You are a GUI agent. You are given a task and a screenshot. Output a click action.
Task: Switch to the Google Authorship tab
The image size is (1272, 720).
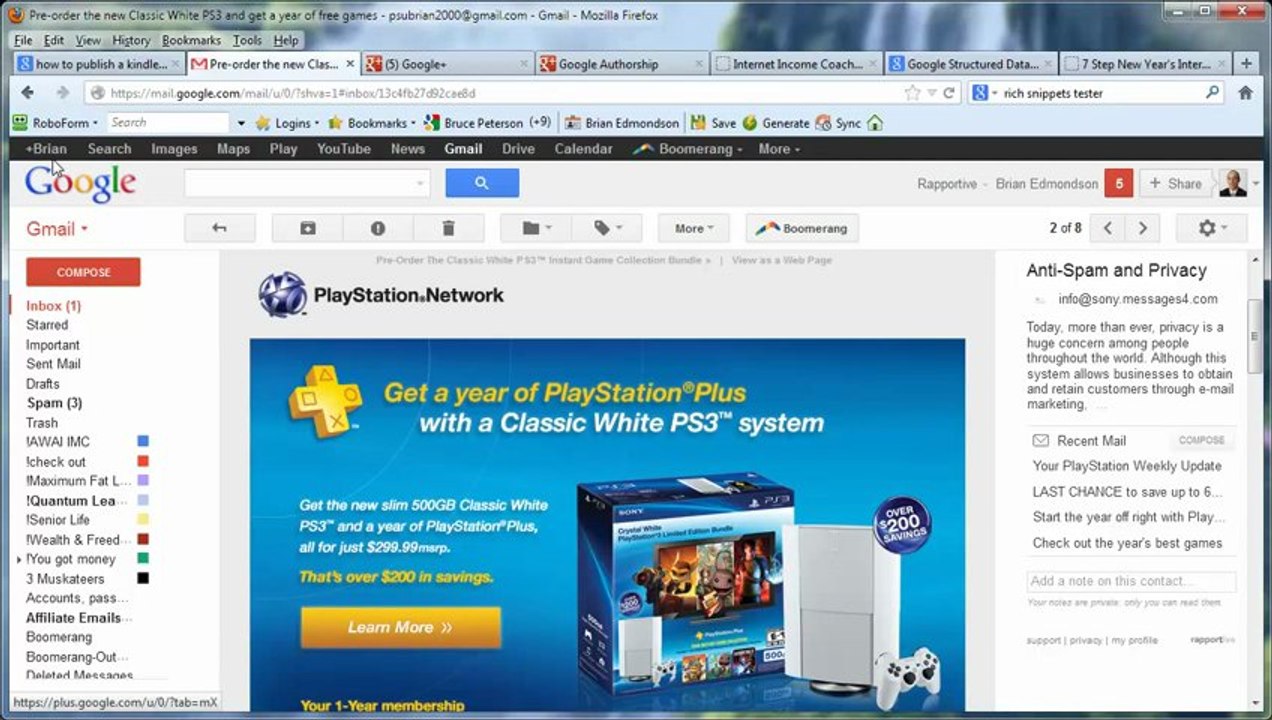coord(621,64)
